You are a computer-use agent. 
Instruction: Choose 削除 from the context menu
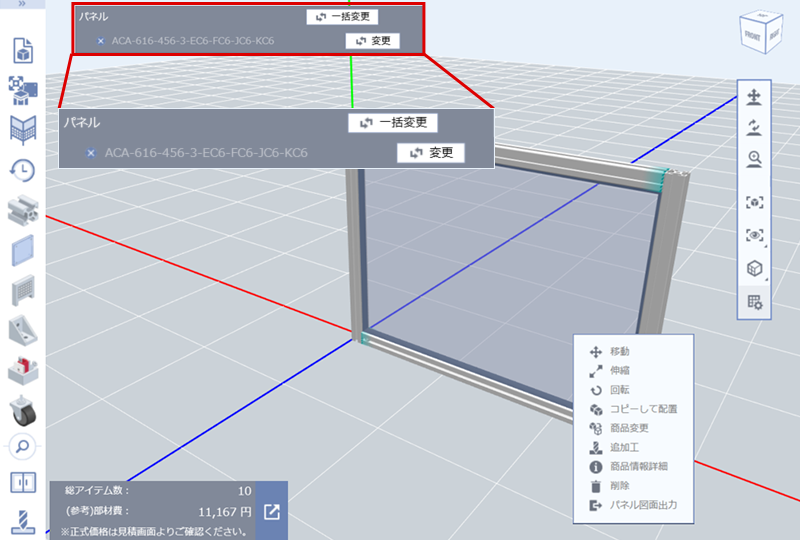point(619,486)
